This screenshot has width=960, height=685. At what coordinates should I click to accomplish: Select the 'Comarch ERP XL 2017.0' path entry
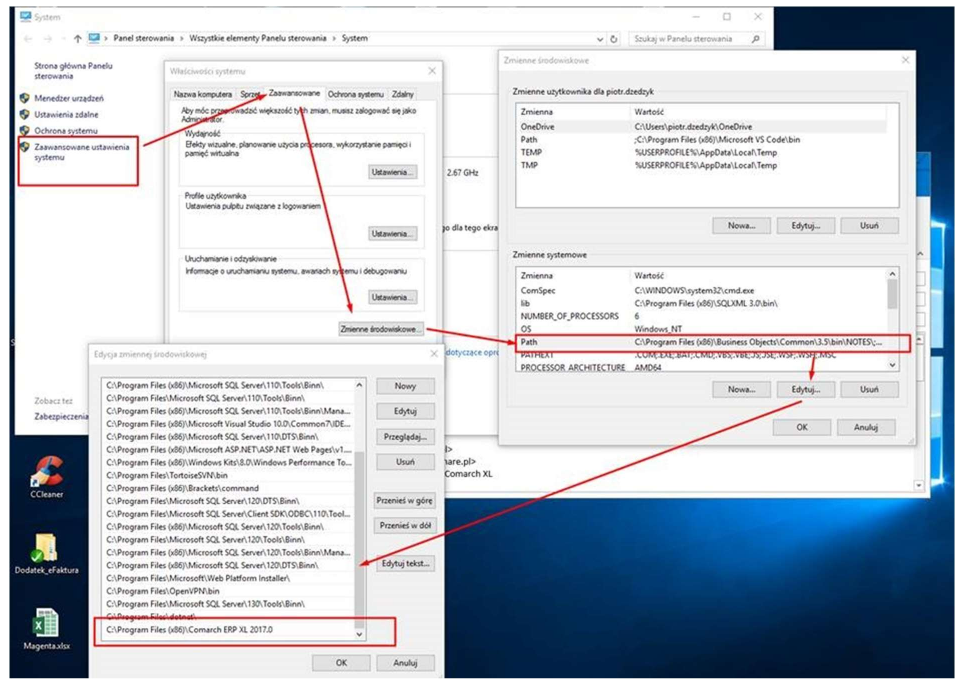tap(228, 630)
